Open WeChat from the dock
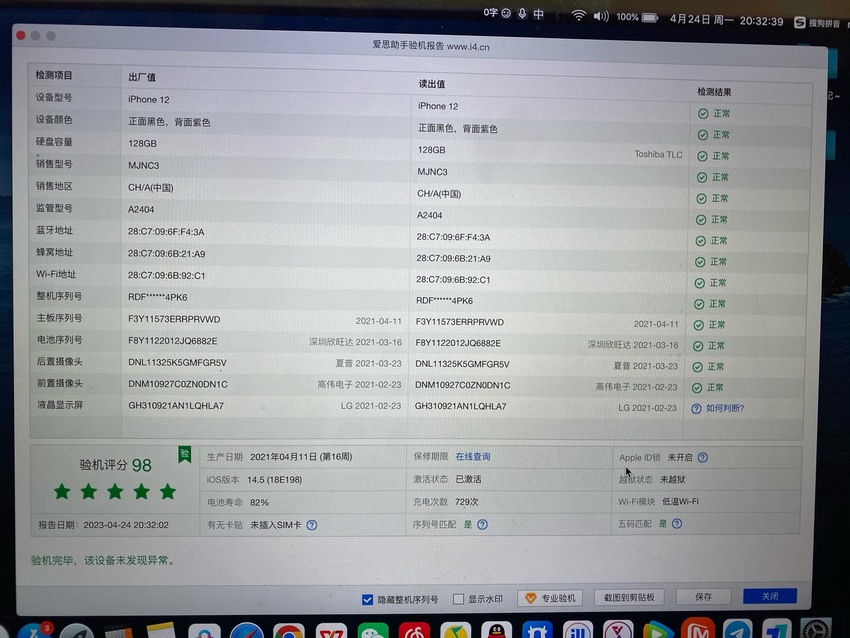 click(x=373, y=631)
